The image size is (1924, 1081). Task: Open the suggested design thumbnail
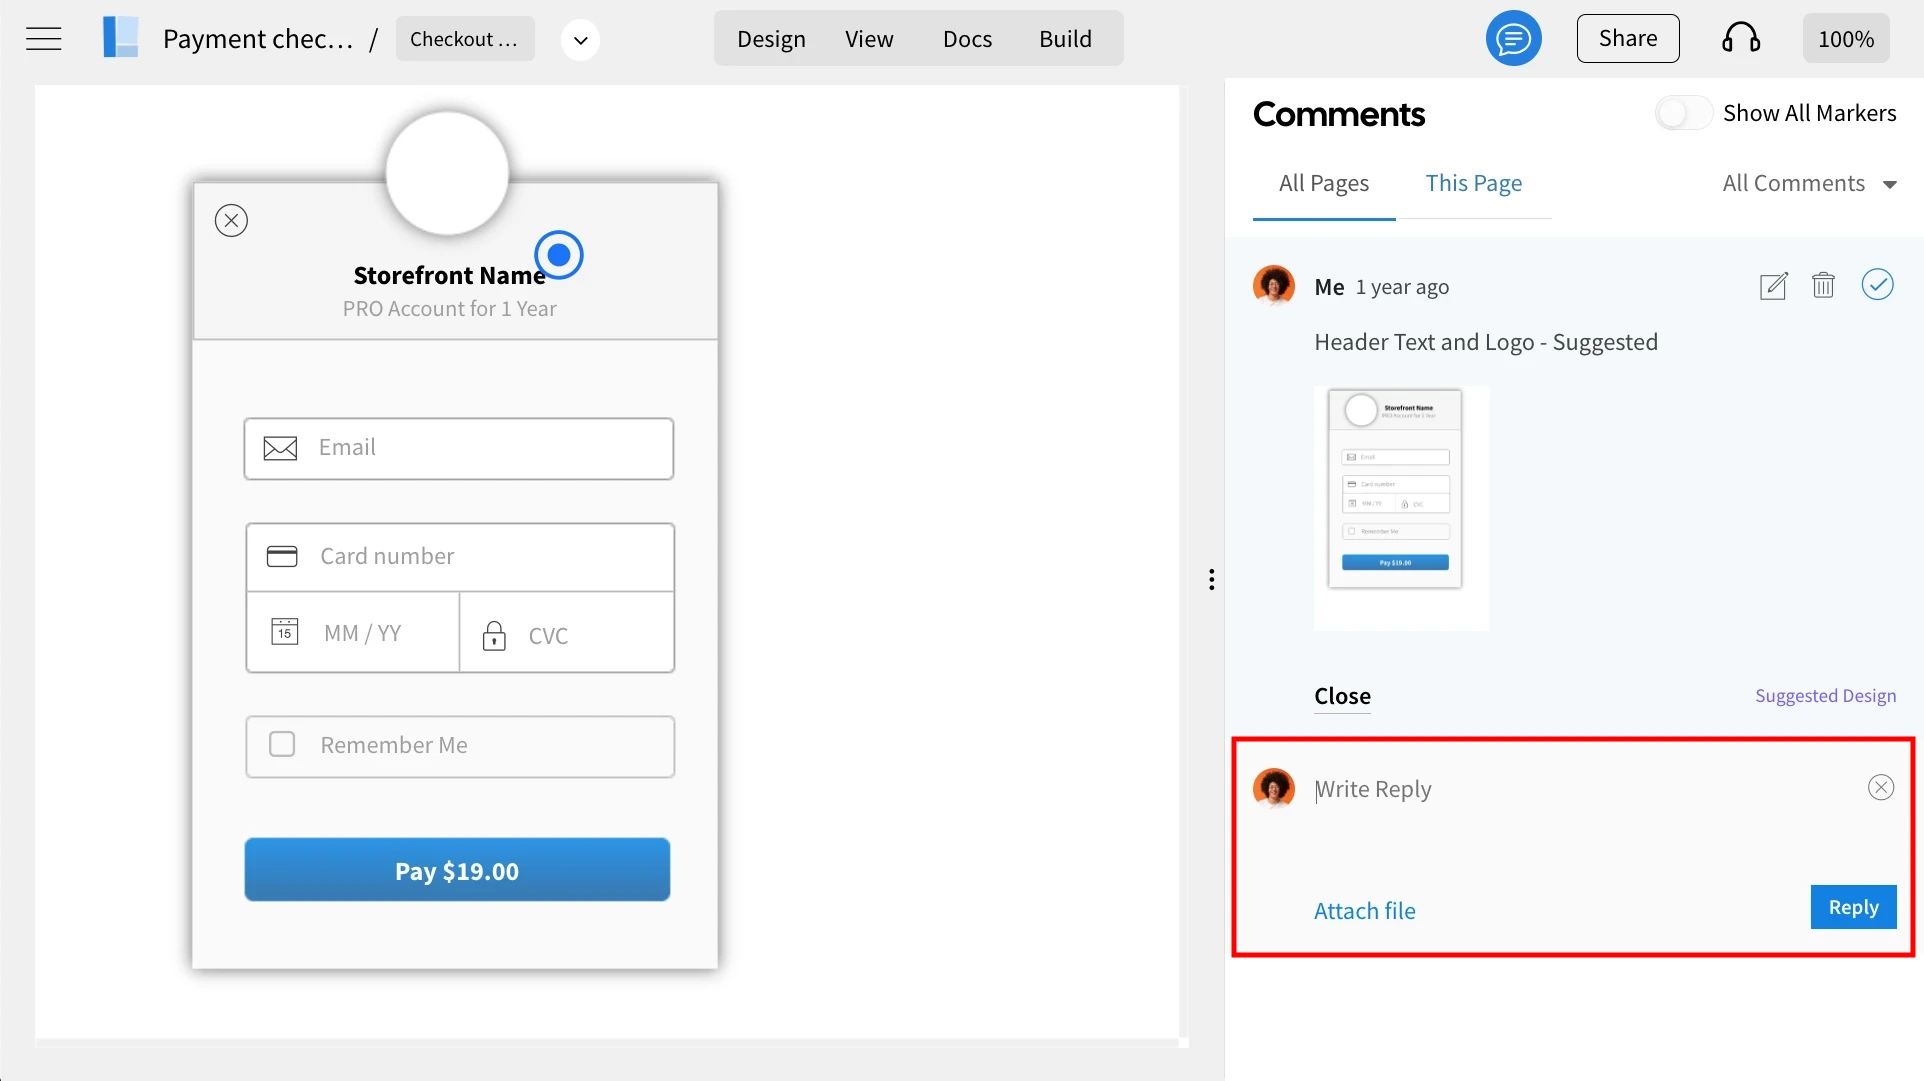click(1400, 508)
